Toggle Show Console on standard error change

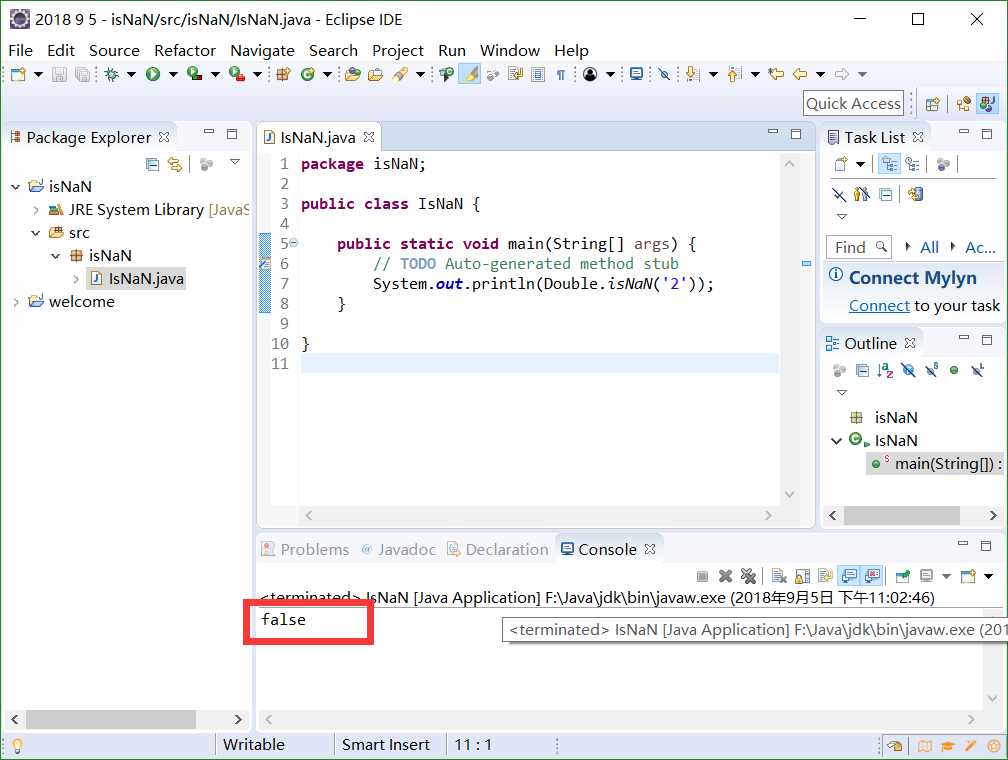[x=872, y=576]
